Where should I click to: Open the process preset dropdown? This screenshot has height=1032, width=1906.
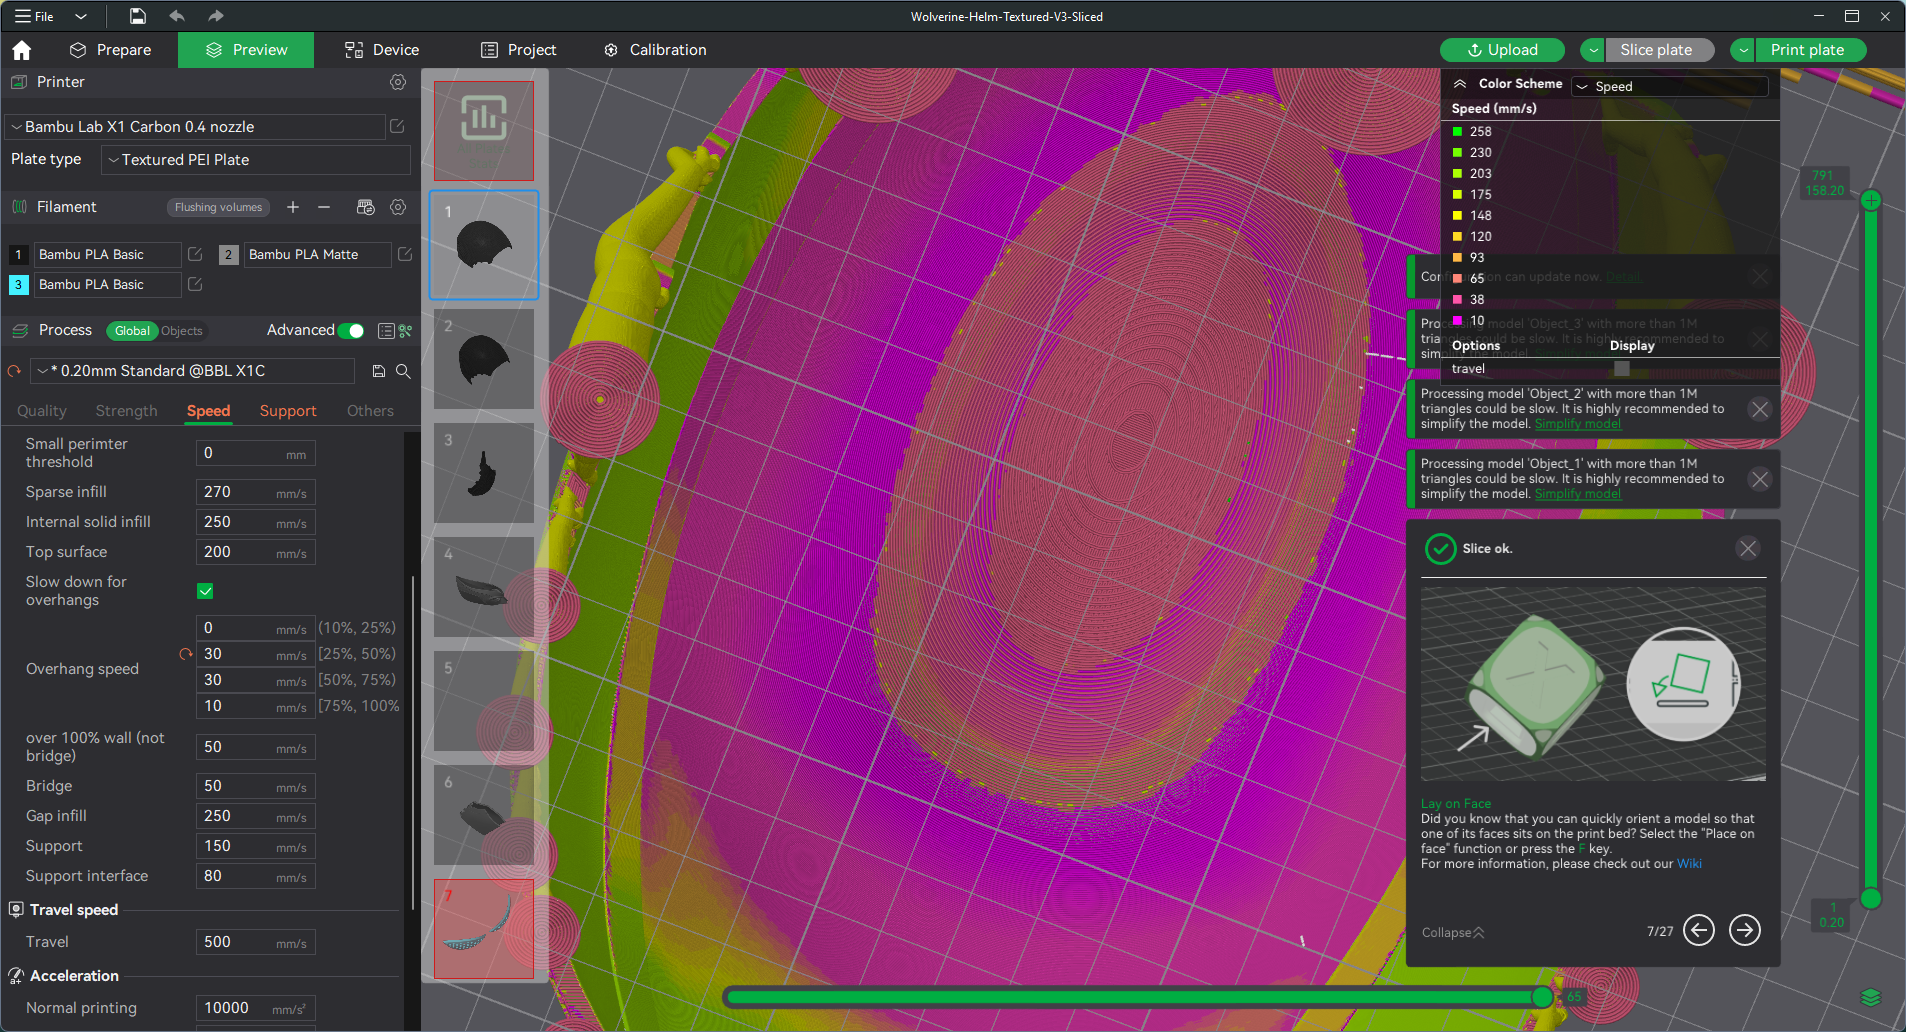(192, 371)
